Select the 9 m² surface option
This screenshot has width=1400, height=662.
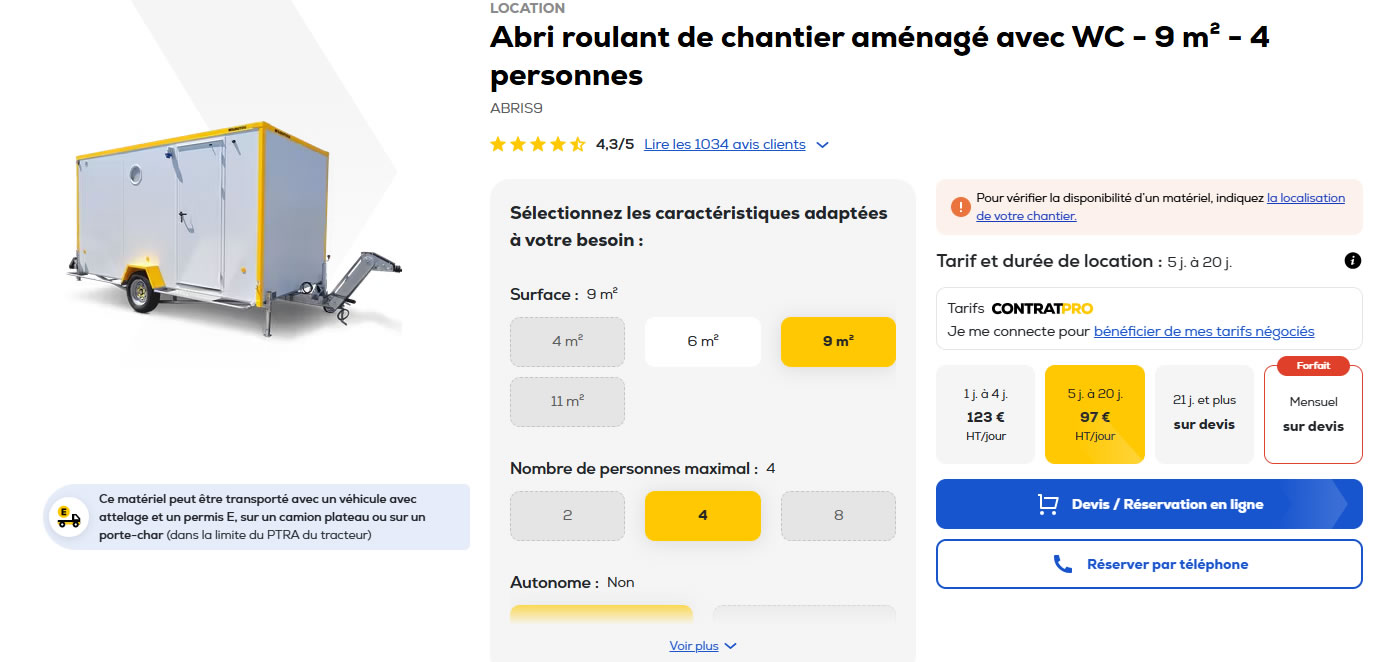838,342
